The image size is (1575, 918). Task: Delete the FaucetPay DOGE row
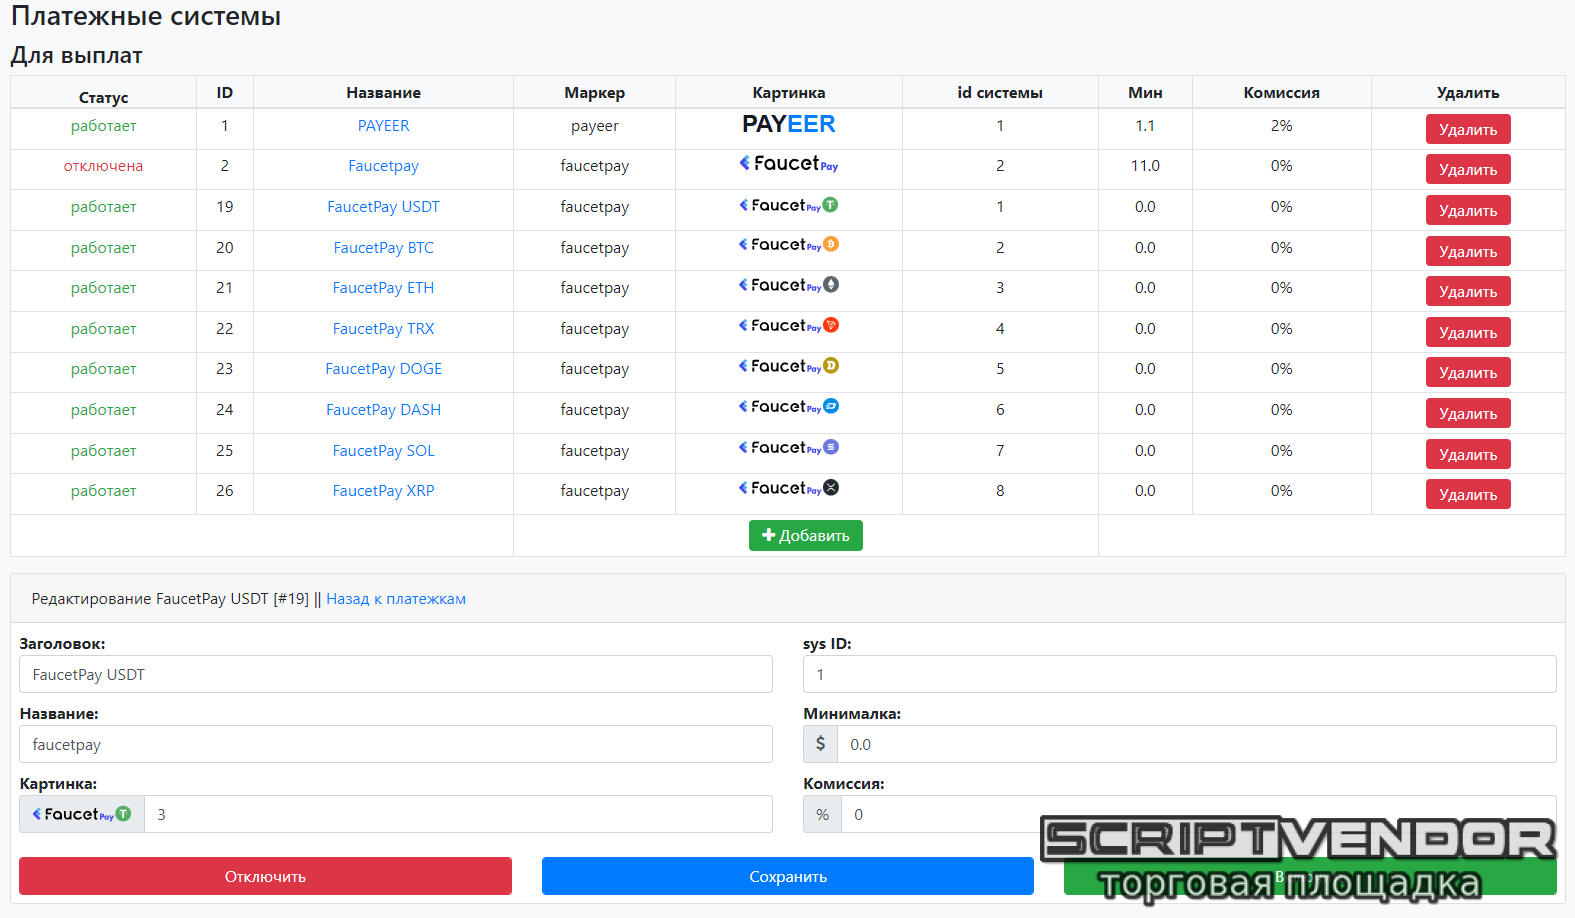[x=1468, y=372]
